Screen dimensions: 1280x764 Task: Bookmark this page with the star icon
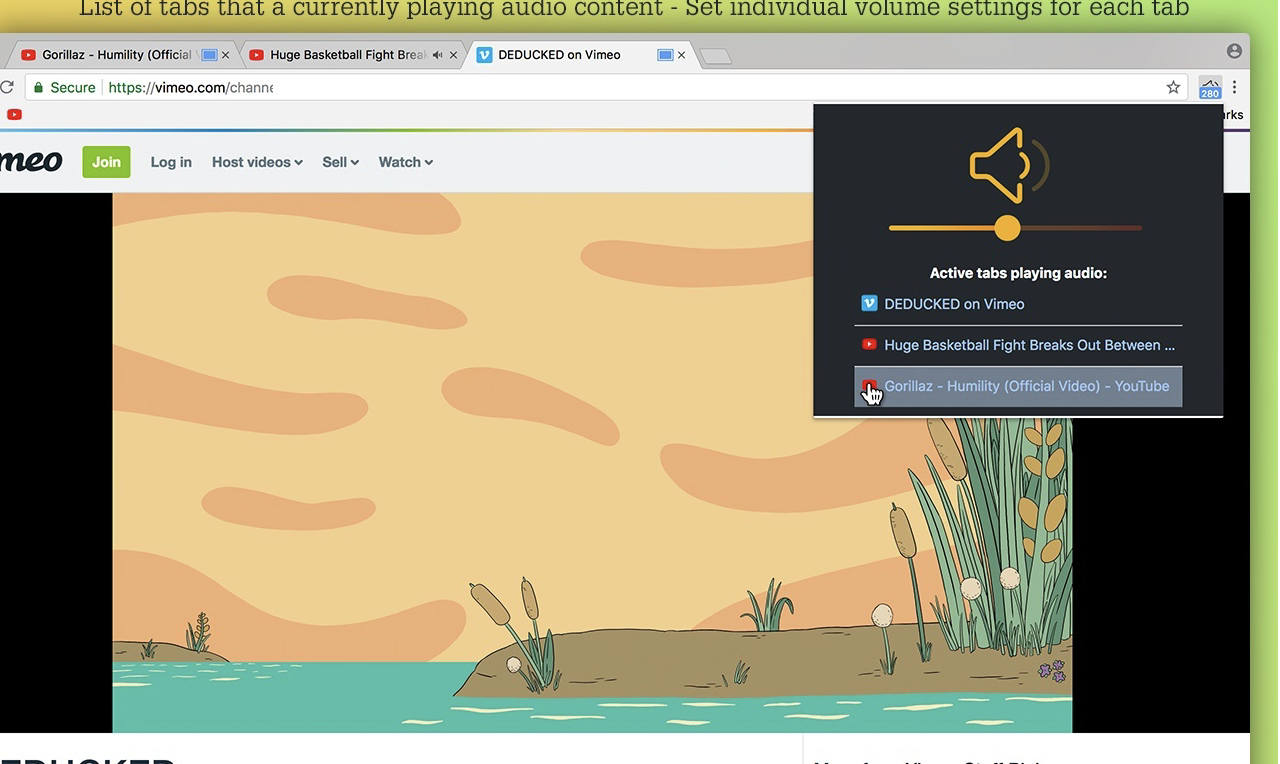[1173, 87]
